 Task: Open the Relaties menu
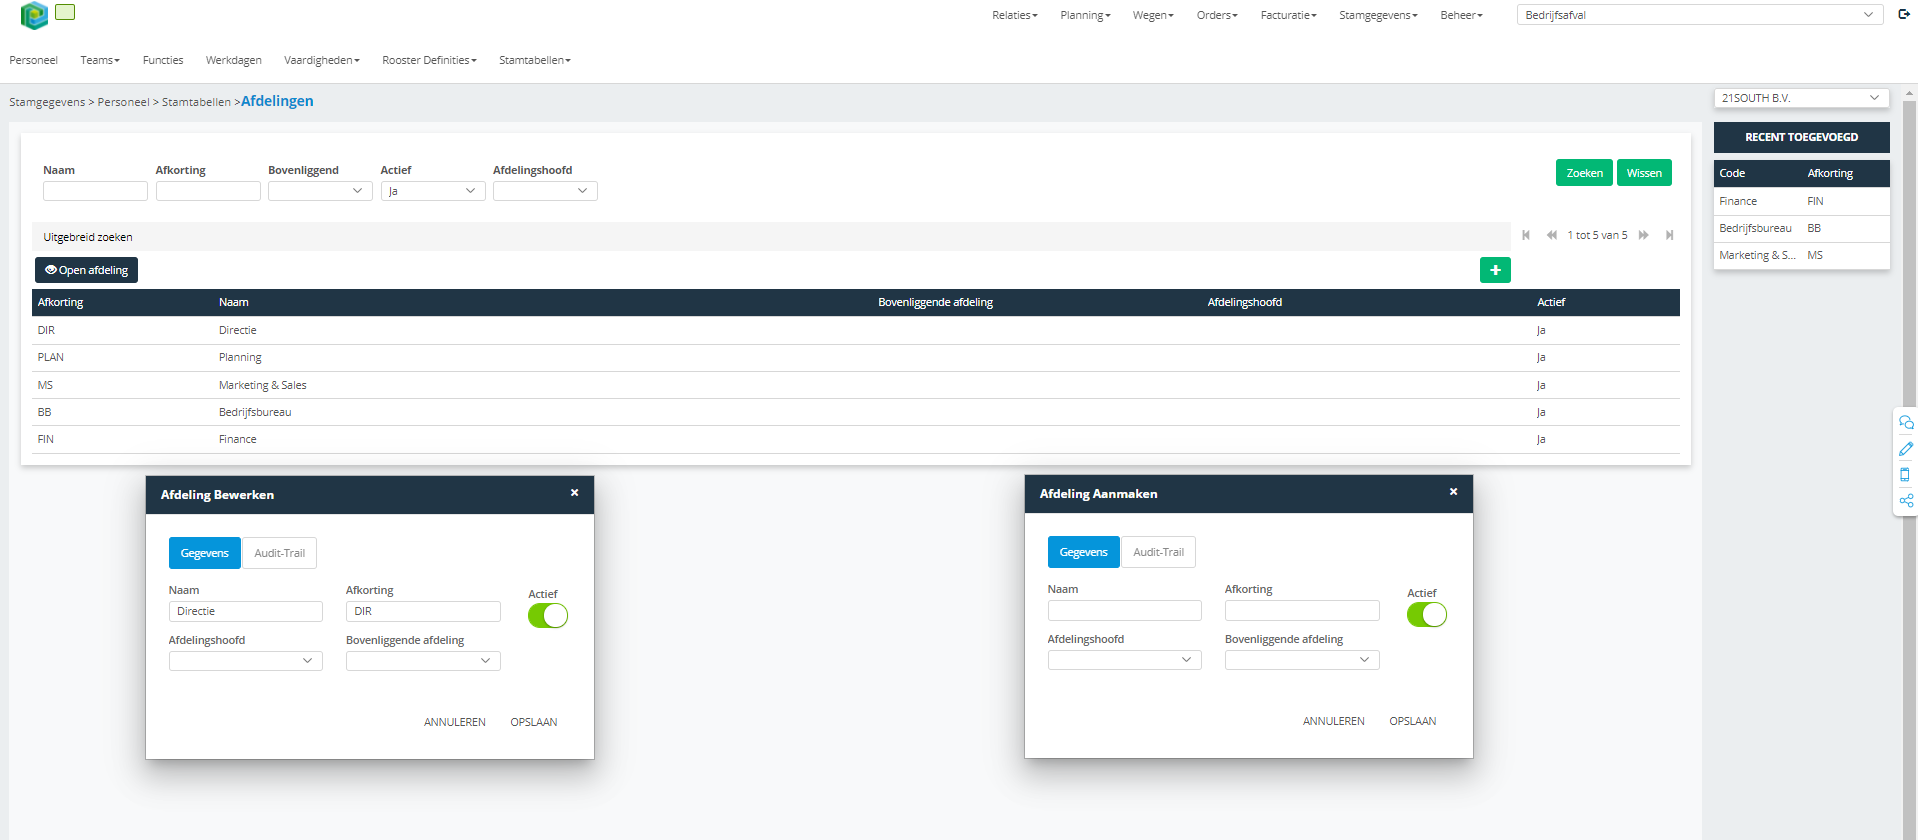tap(1014, 15)
